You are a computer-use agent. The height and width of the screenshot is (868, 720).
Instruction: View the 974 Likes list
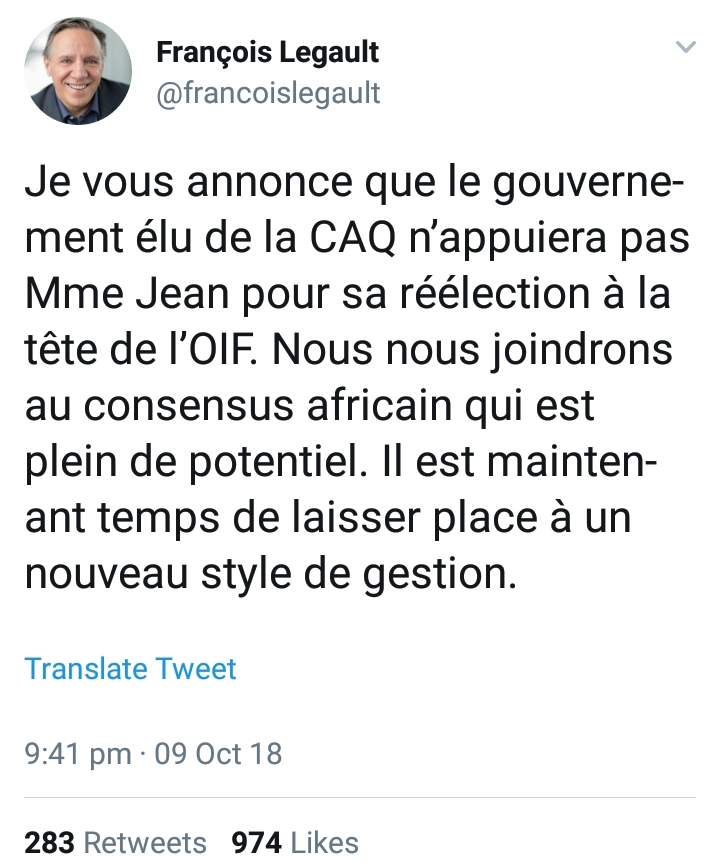tap(294, 843)
